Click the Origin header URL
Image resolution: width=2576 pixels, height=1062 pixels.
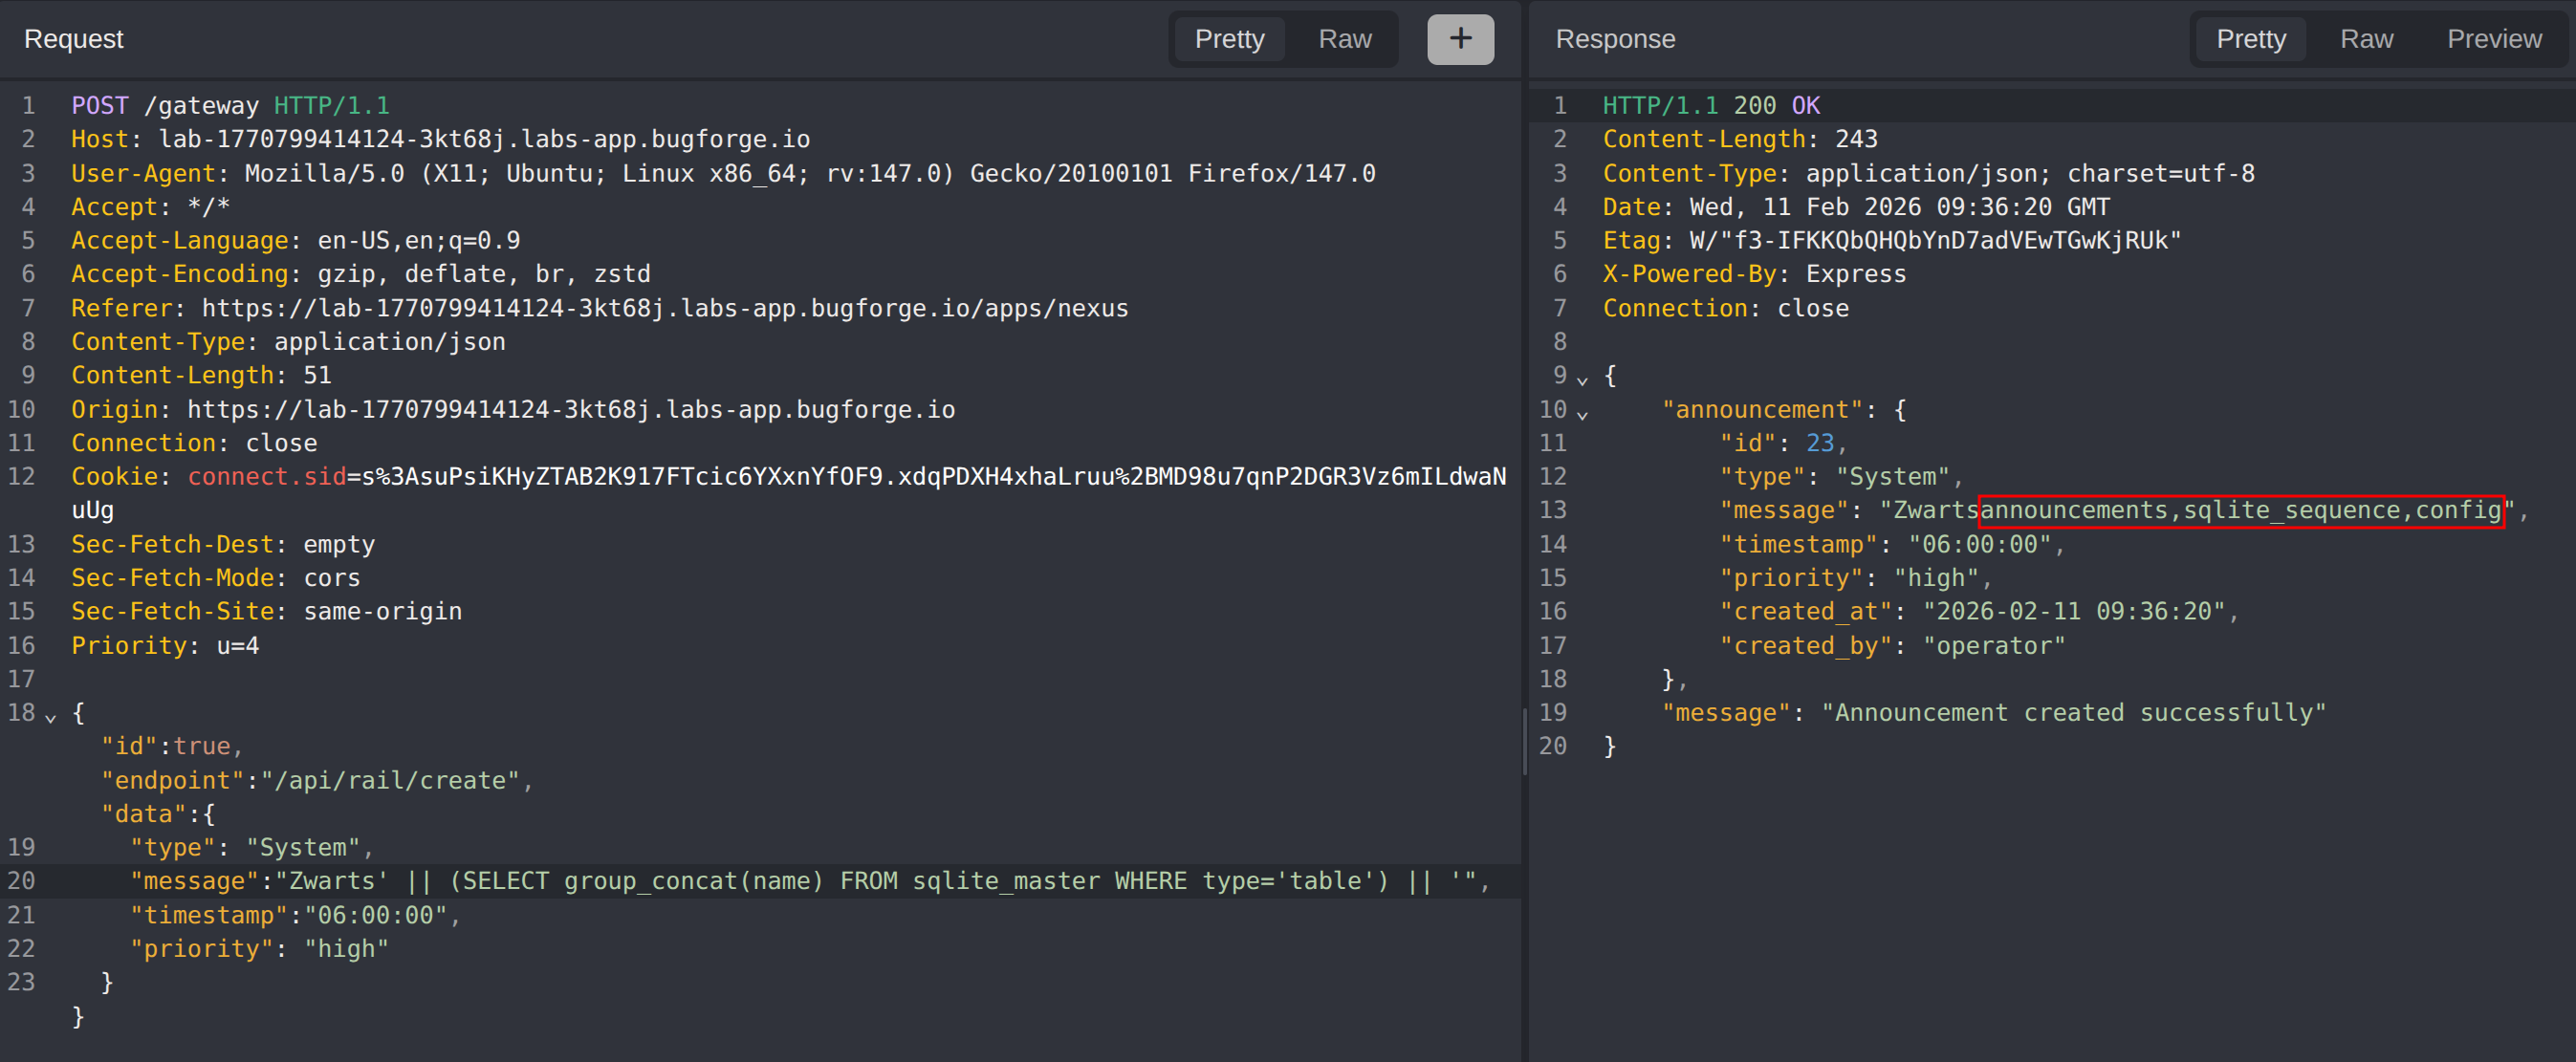pos(570,410)
